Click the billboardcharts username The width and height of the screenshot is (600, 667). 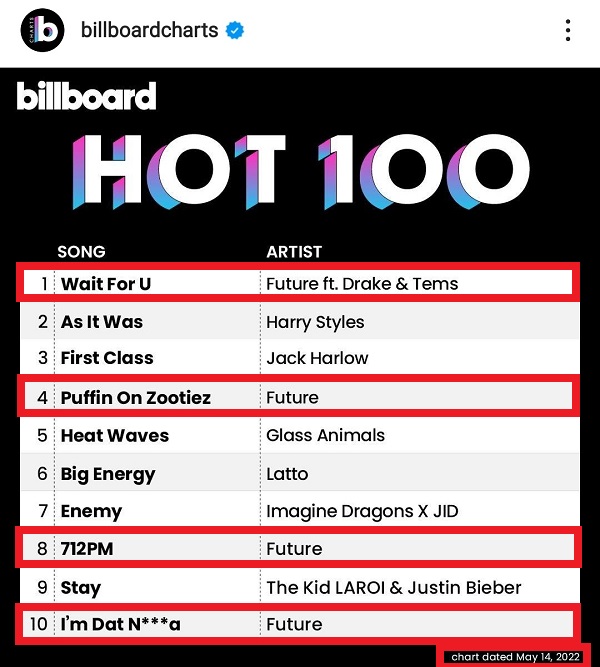149,30
